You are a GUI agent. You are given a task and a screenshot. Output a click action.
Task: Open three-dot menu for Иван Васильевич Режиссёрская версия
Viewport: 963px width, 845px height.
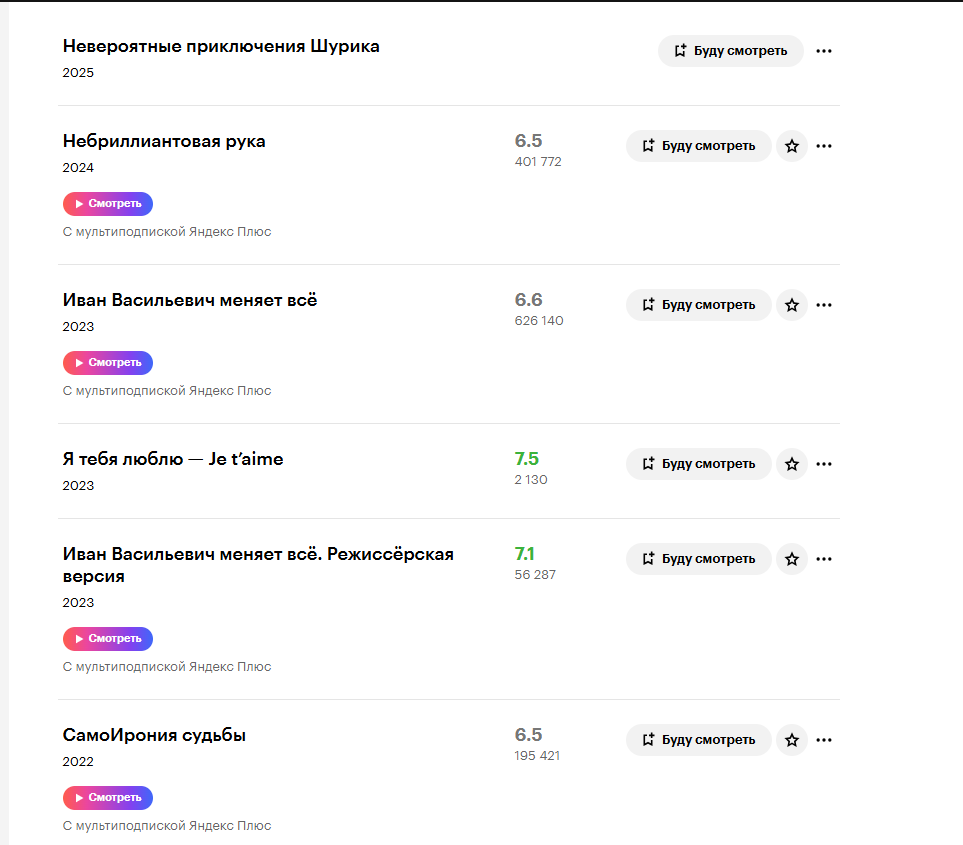(x=824, y=559)
